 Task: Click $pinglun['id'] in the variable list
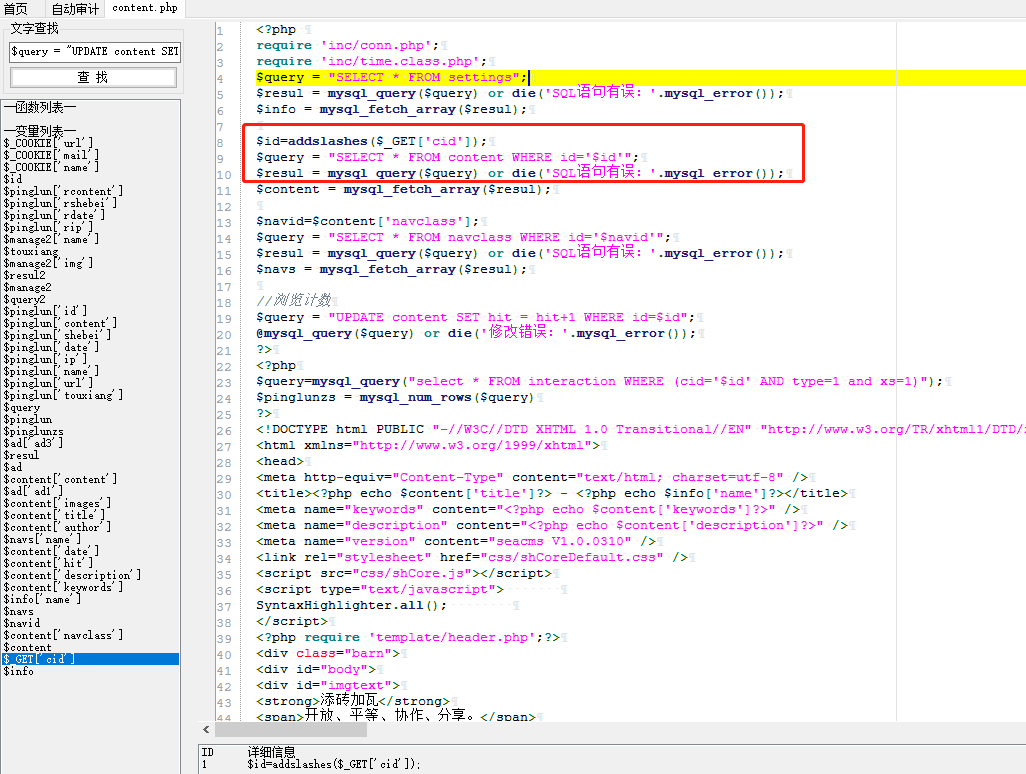point(45,311)
